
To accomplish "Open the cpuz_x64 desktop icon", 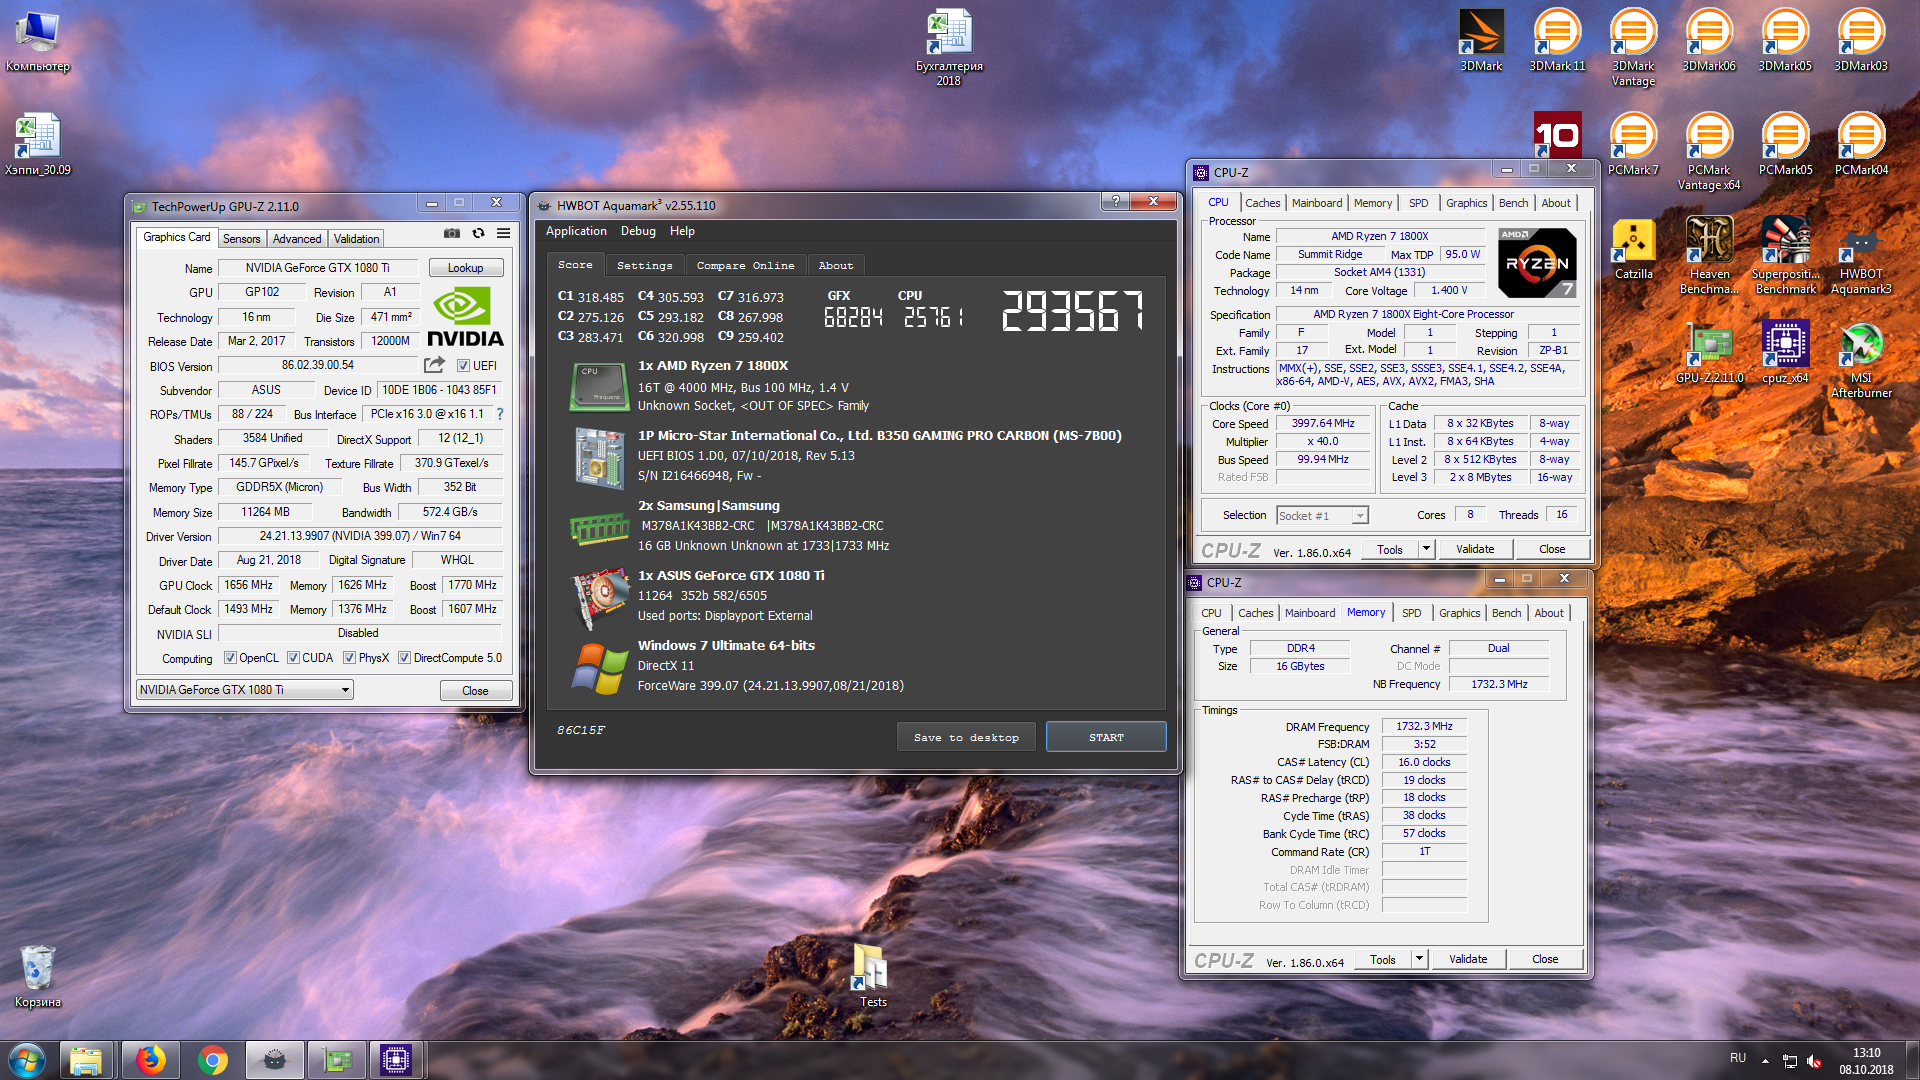I will (1785, 352).
